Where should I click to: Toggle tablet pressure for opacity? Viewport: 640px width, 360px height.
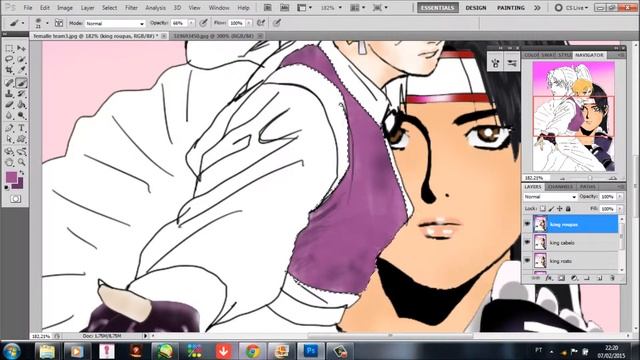pos(203,23)
